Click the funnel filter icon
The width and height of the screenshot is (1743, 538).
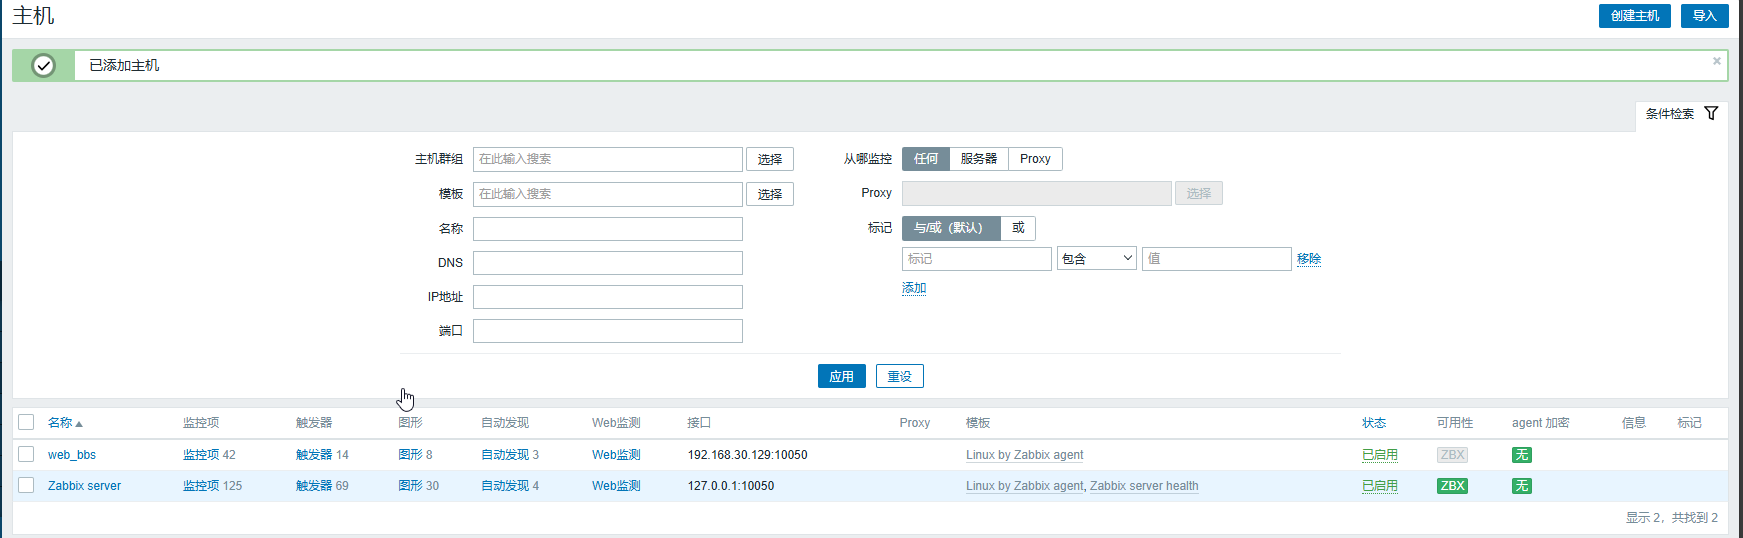tap(1711, 113)
